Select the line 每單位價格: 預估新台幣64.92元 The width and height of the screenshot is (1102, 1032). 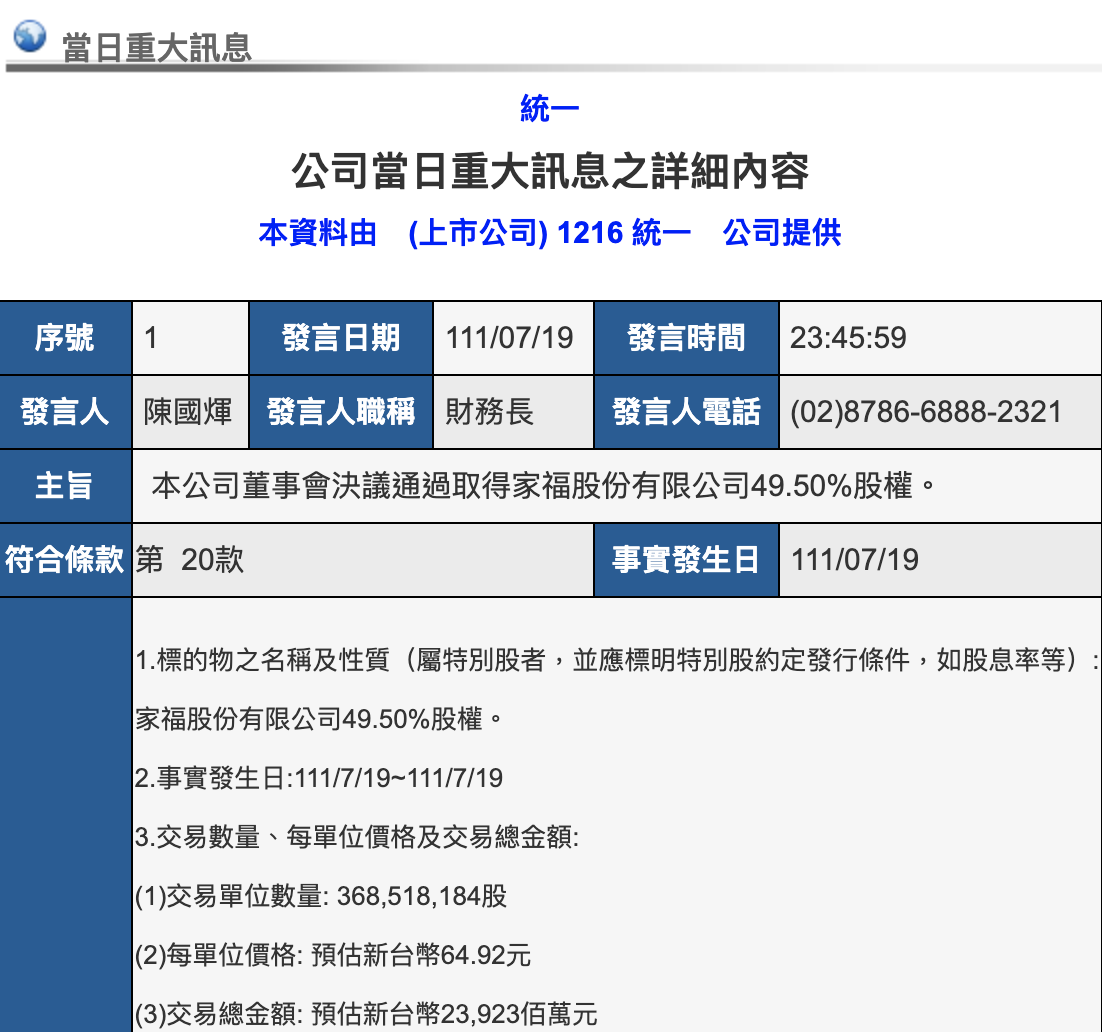(333, 955)
